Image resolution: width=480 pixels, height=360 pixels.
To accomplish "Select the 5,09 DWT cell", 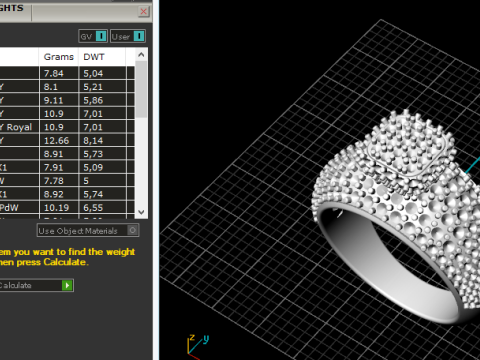I will (103, 167).
